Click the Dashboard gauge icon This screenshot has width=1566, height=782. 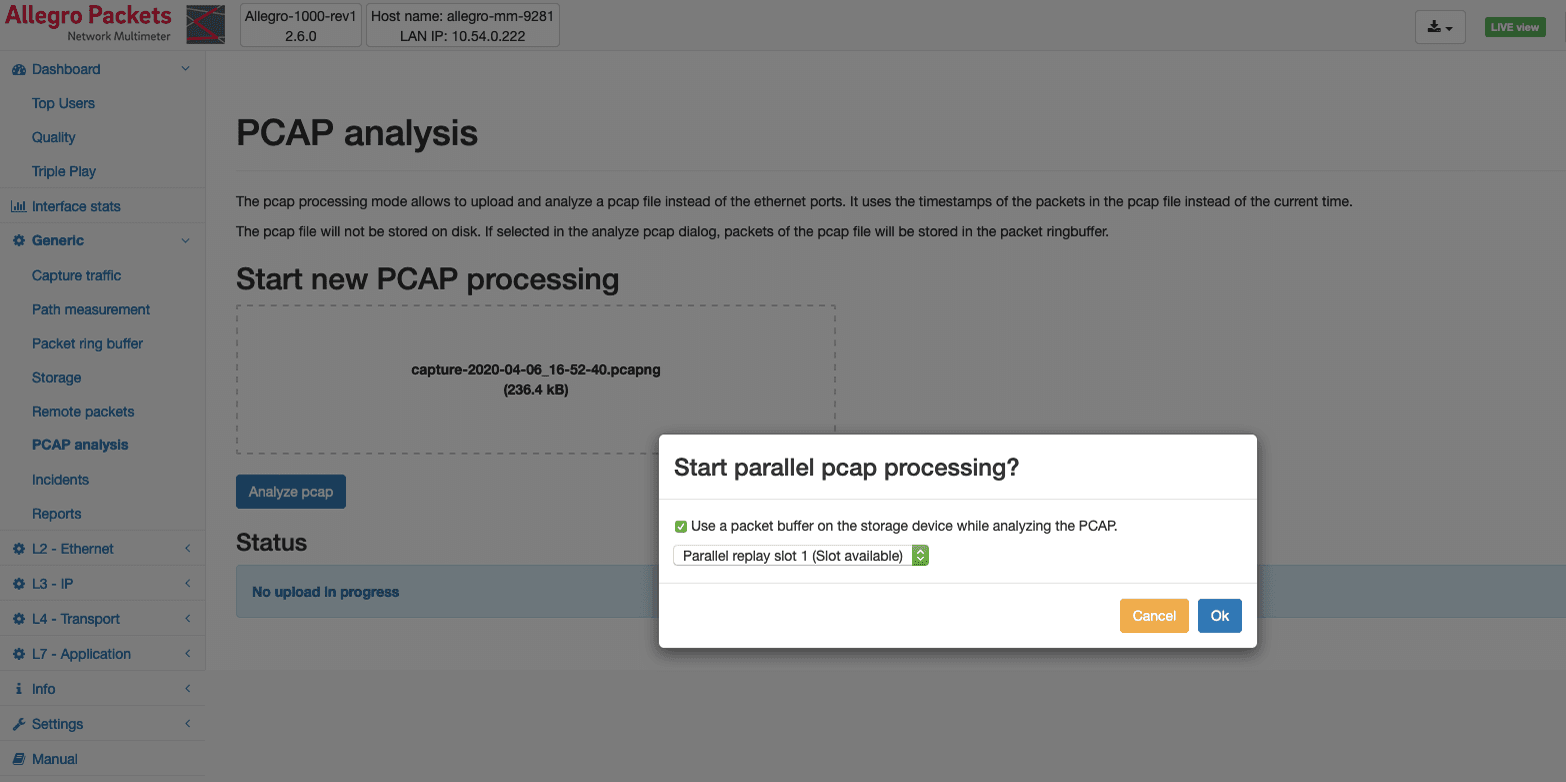(18, 68)
